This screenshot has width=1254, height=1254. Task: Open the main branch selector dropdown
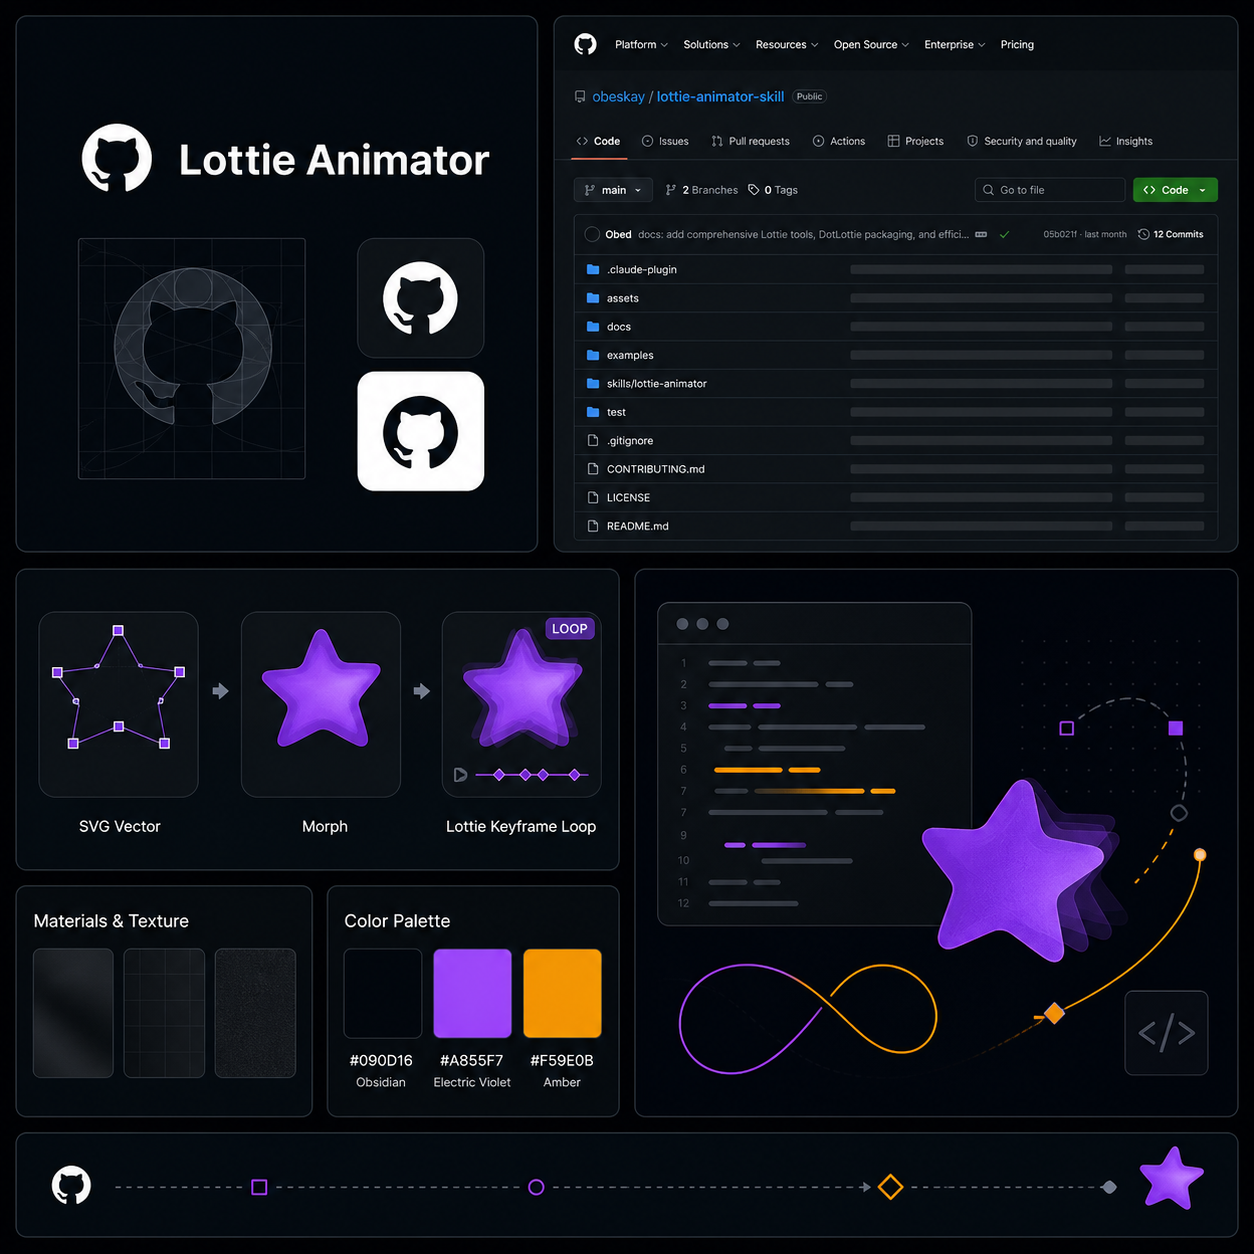(613, 190)
